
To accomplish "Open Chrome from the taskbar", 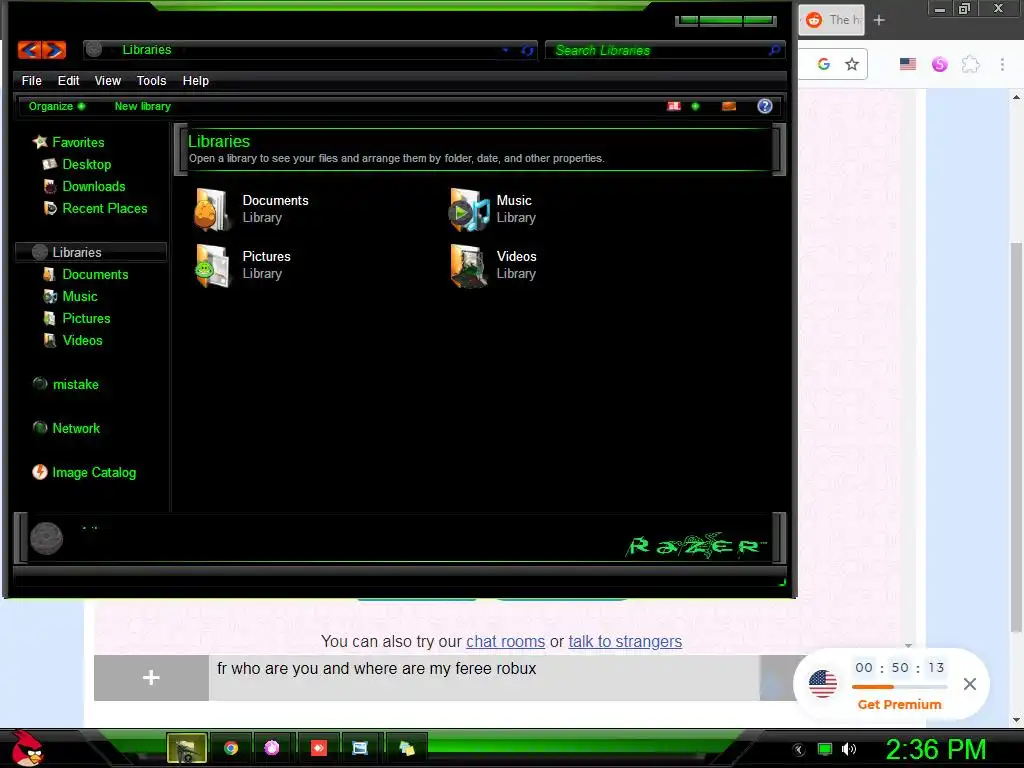I will [231, 748].
